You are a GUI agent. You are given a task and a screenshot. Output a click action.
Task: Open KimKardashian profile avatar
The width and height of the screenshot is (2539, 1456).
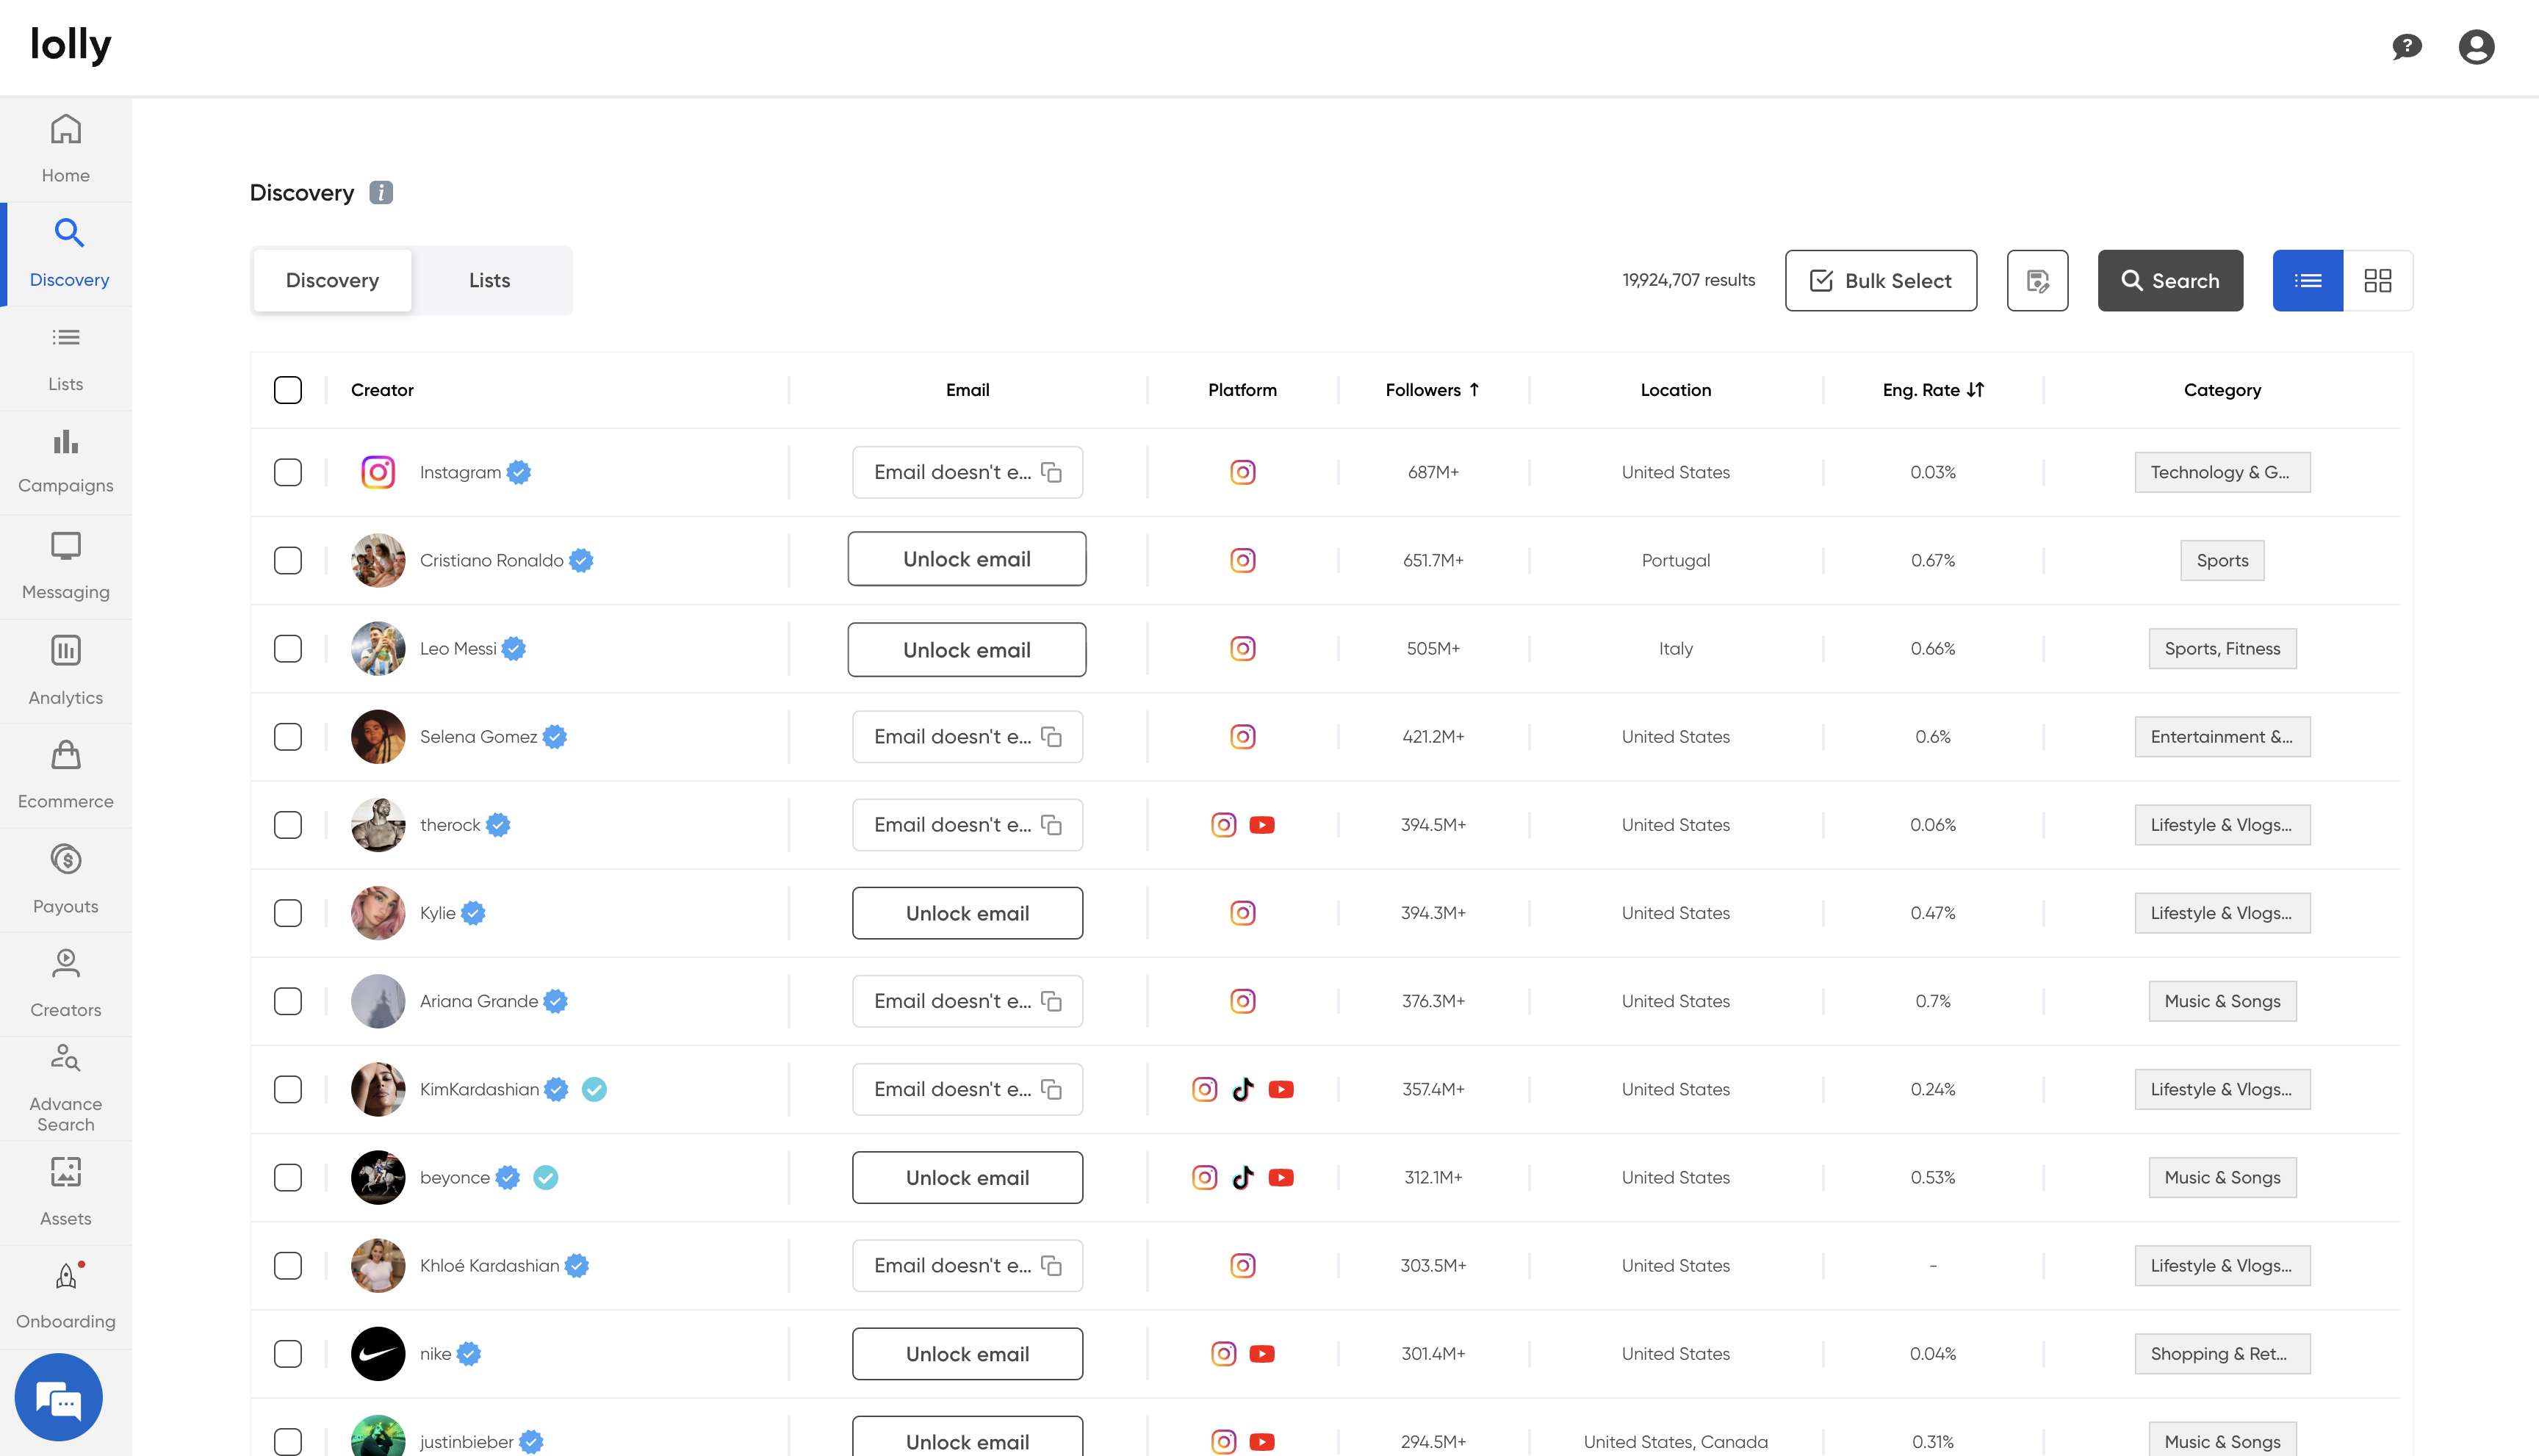(378, 1089)
